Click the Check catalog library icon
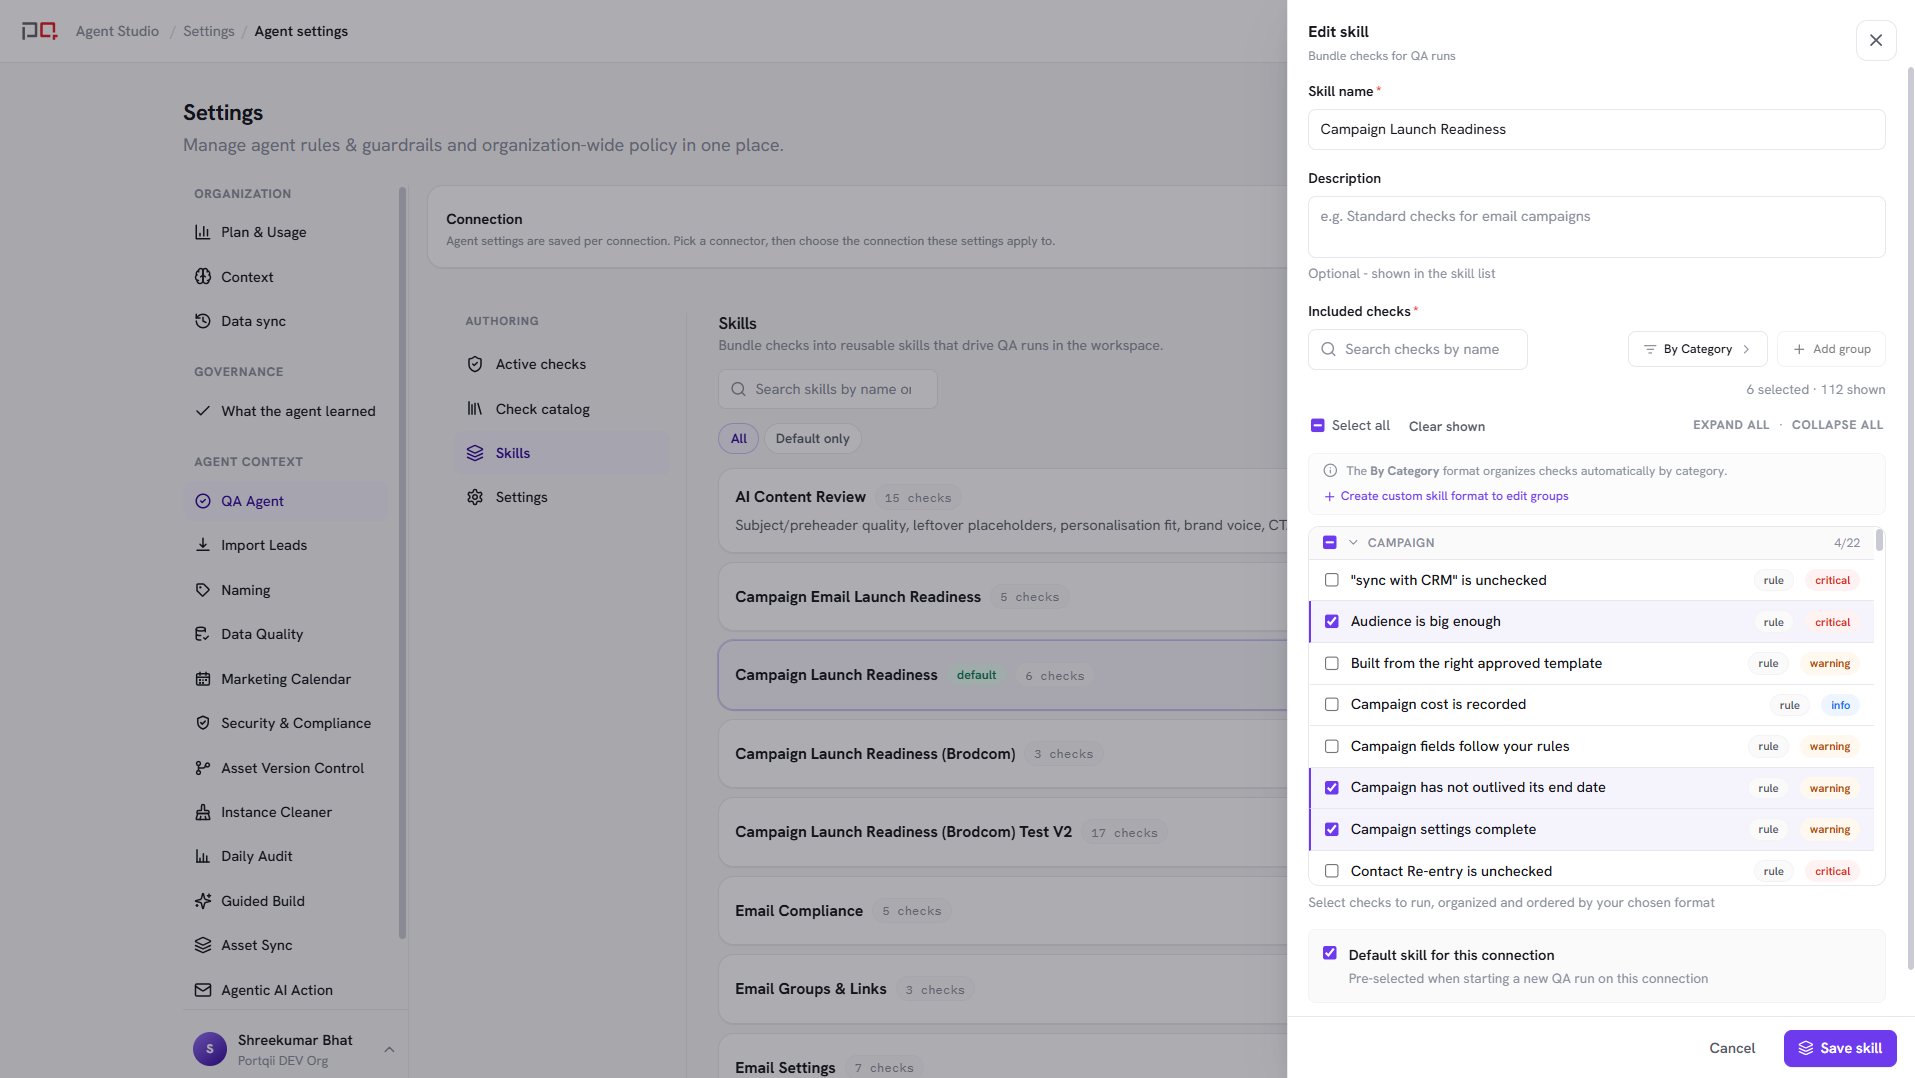This screenshot has width=1915, height=1078. coord(475,409)
